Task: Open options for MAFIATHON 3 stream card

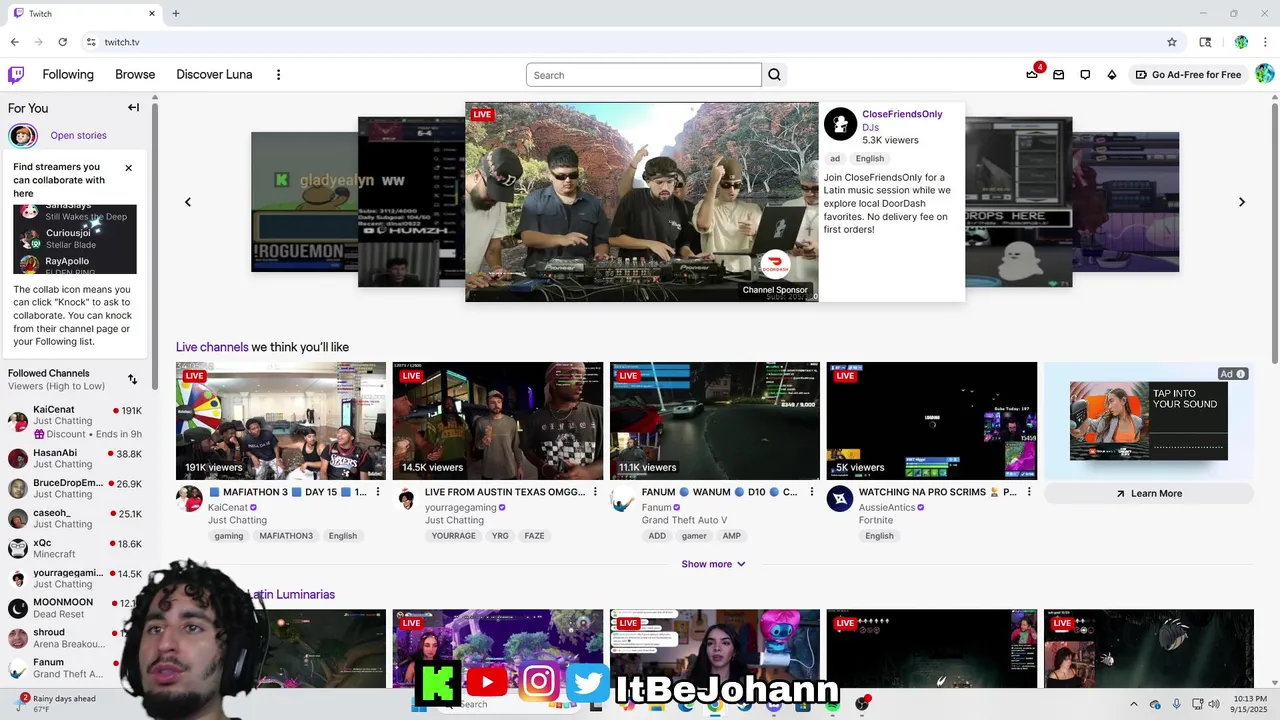Action: point(378,492)
